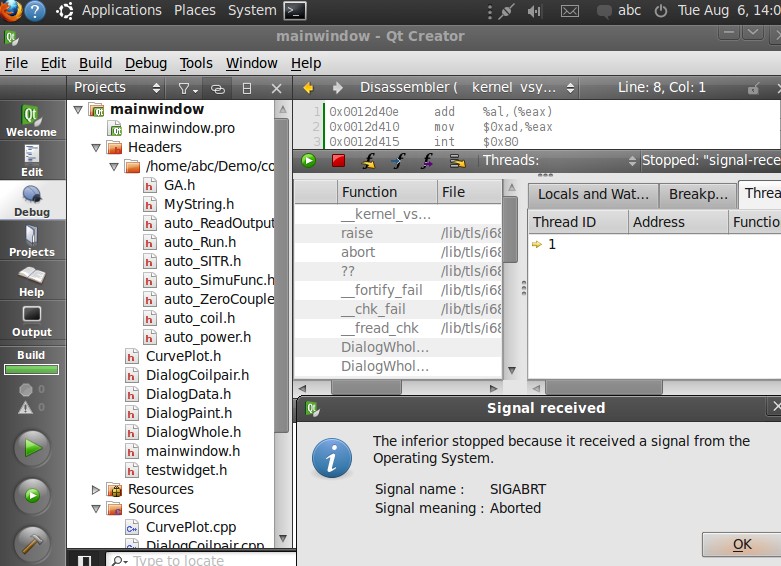Stop debugger with red square button
Viewport: 781px width, 566px height.
tap(338, 160)
